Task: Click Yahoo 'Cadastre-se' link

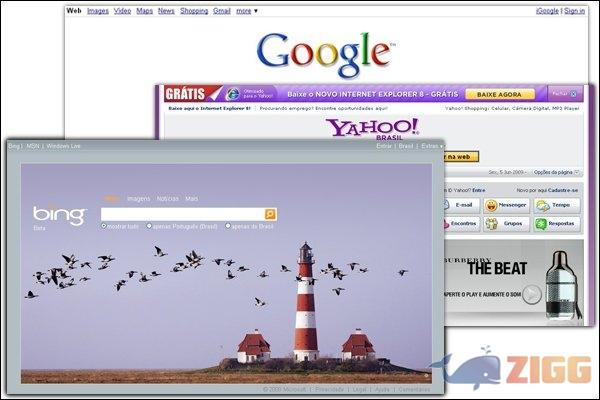Action: tap(563, 190)
